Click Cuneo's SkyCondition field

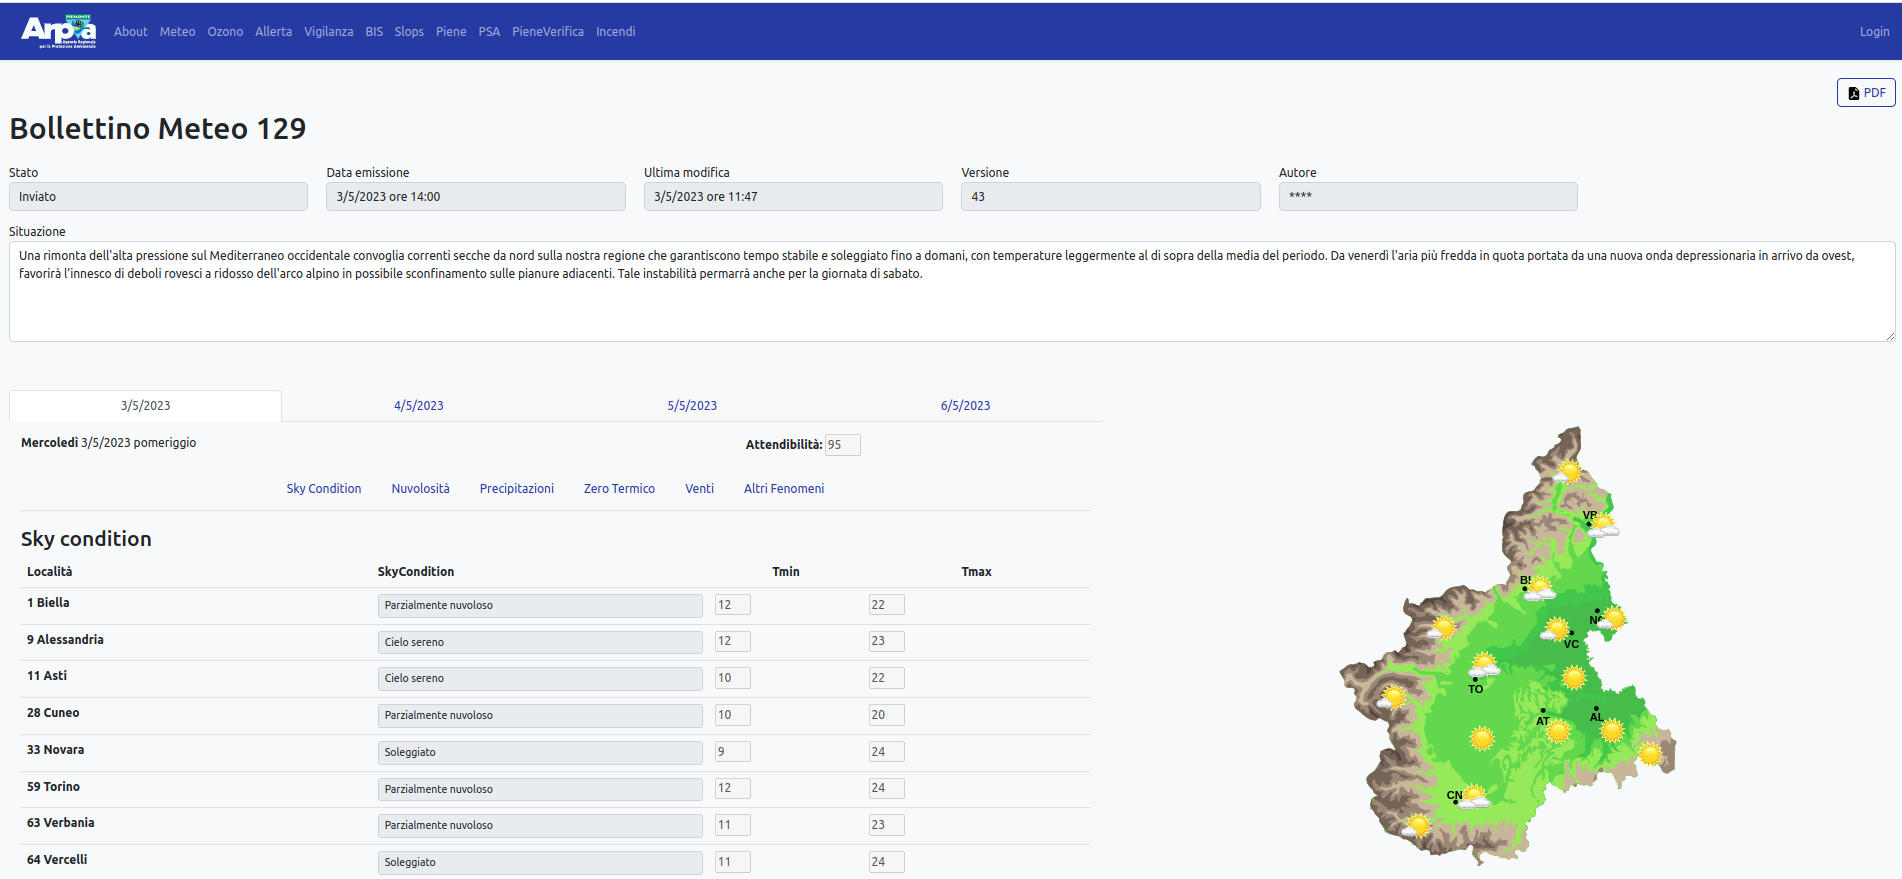pyautogui.click(x=540, y=716)
